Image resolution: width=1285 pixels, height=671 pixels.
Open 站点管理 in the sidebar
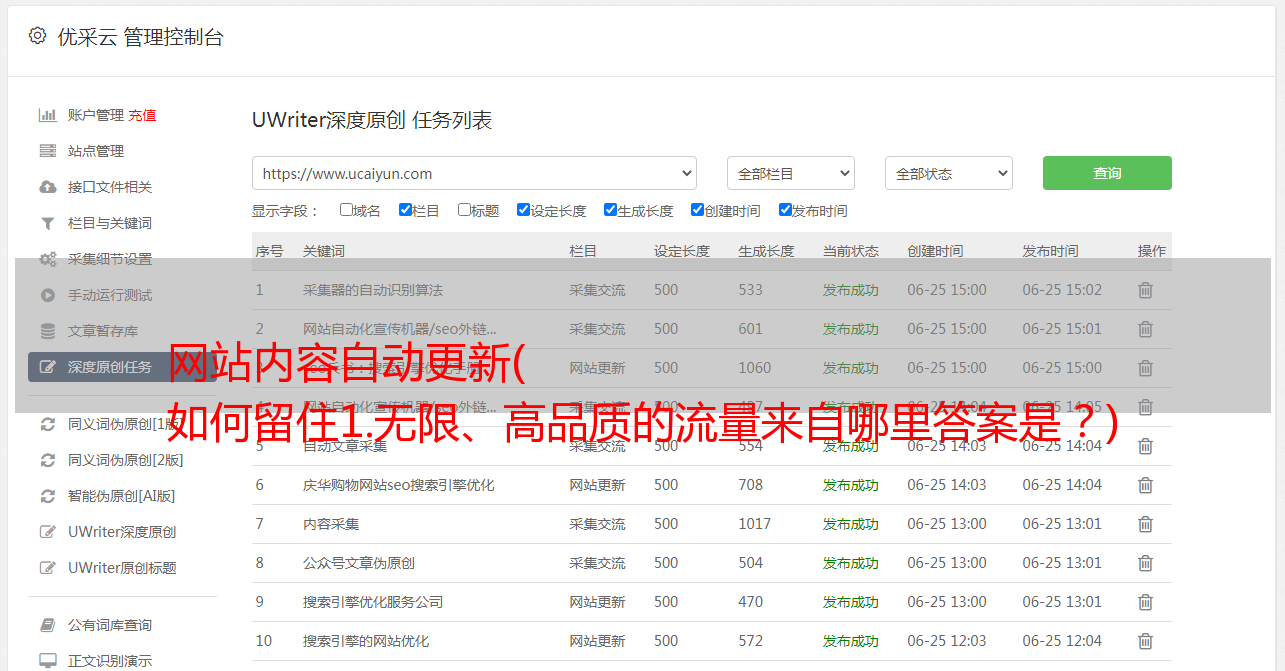coord(96,151)
